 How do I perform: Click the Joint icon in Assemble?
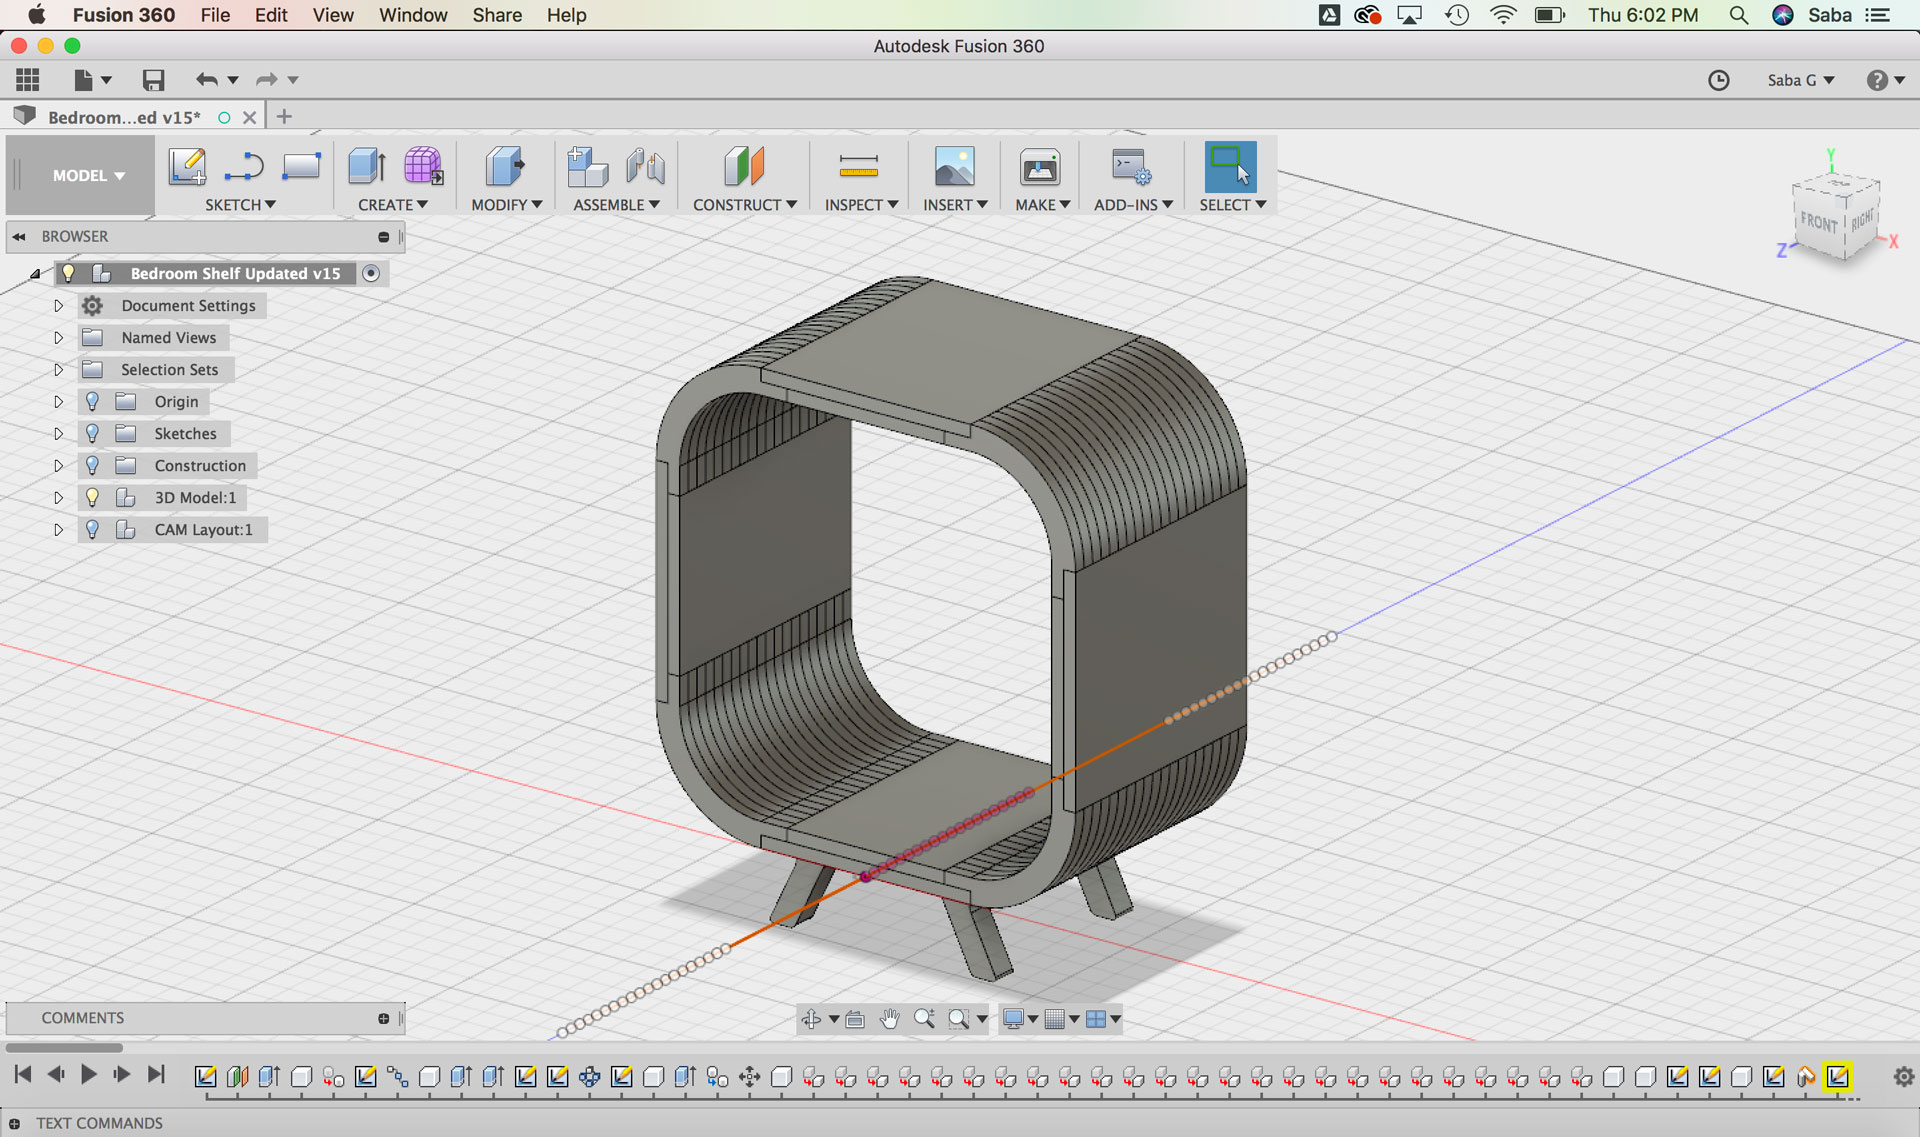coord(646,166)
